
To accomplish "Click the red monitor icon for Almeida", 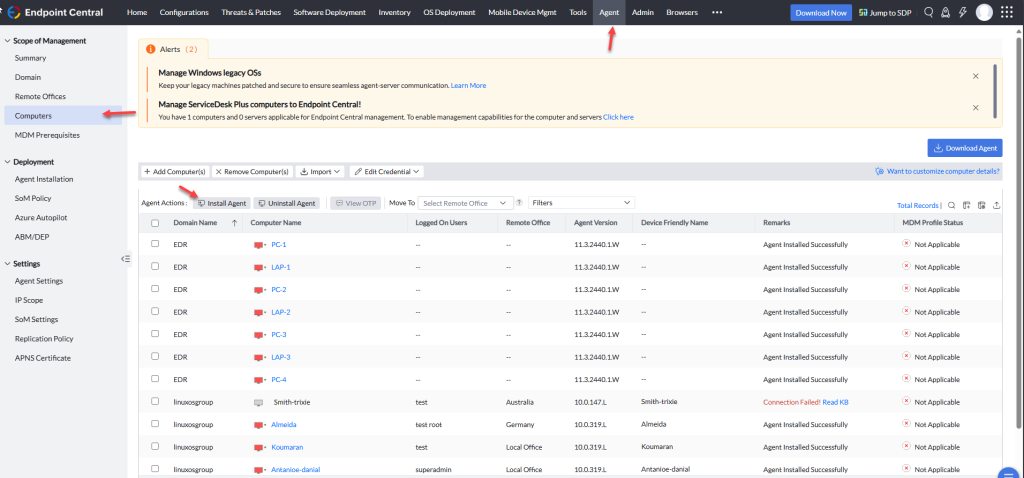I will pos(259,425).
